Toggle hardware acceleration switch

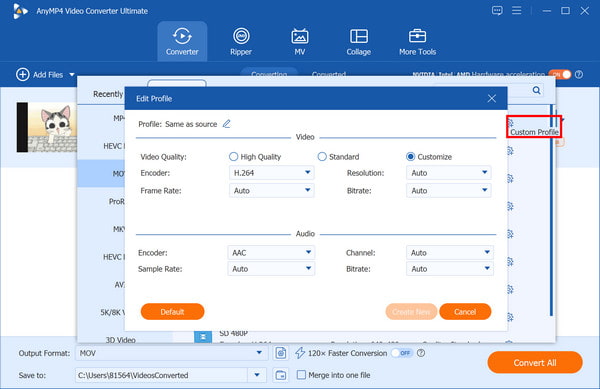point(560,74)
